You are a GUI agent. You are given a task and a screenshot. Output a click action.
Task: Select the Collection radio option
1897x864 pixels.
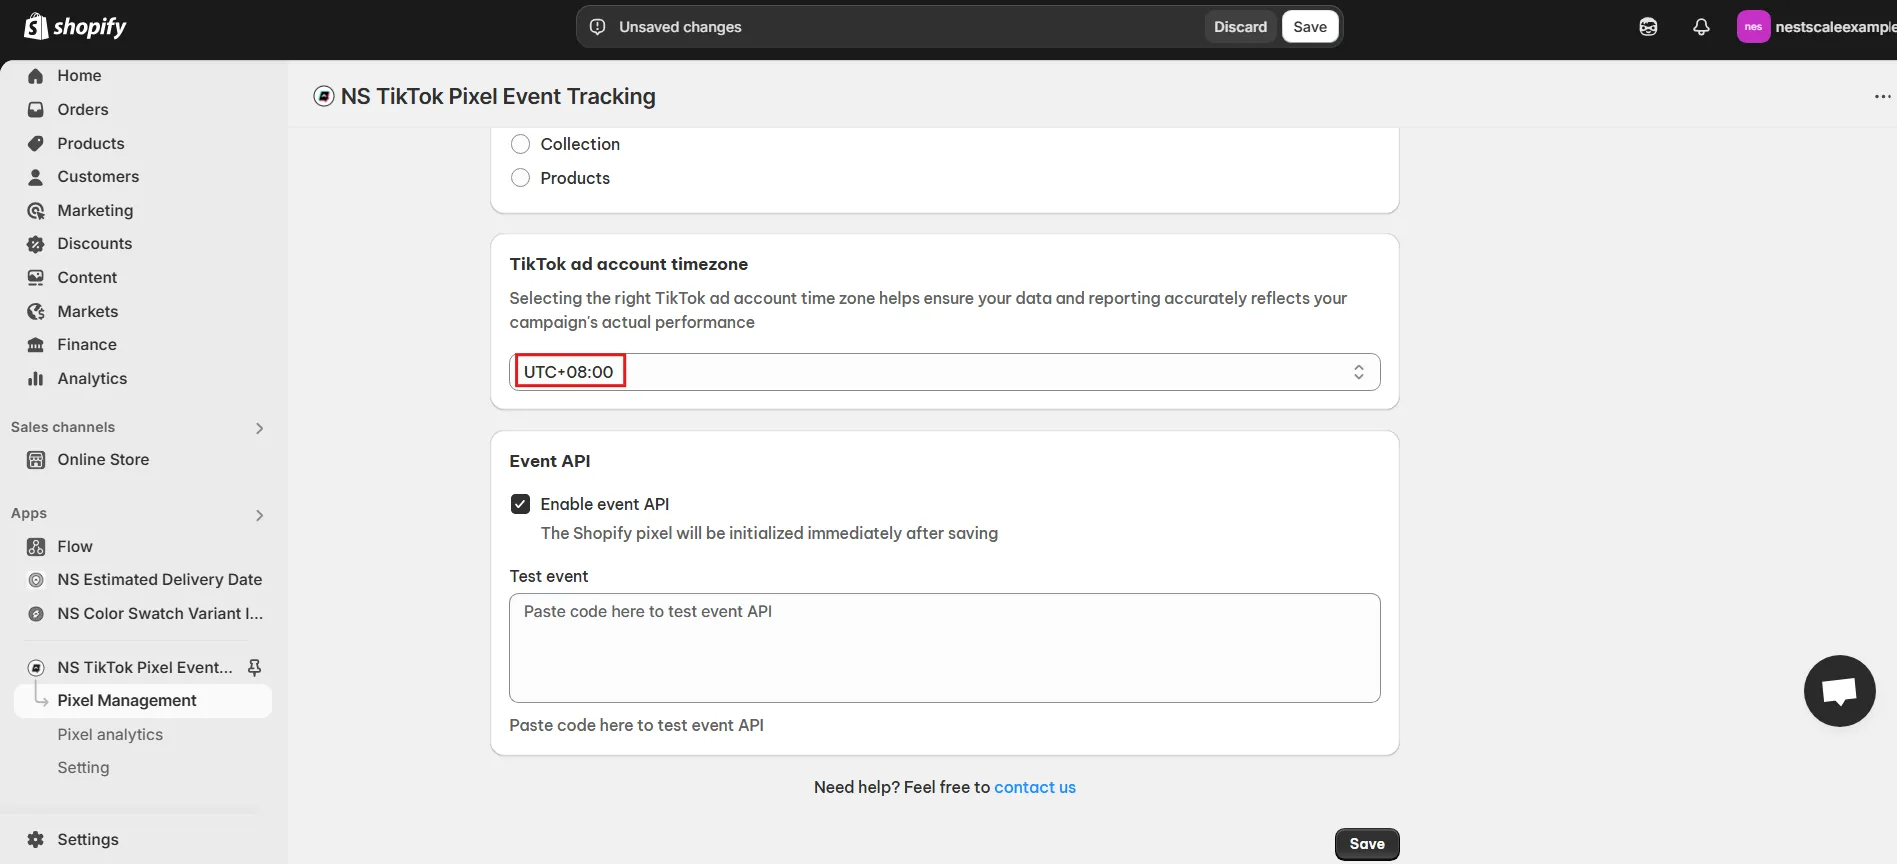pos(520,144)
